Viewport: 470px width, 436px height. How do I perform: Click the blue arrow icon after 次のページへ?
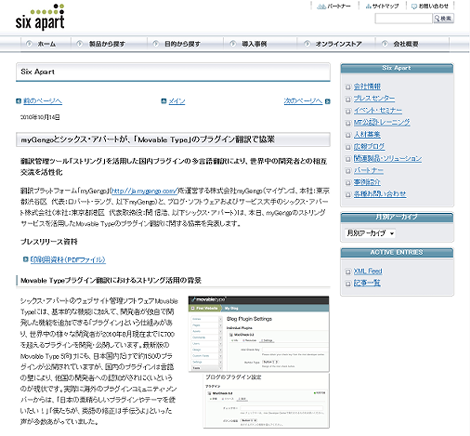[x=327, y=101]
